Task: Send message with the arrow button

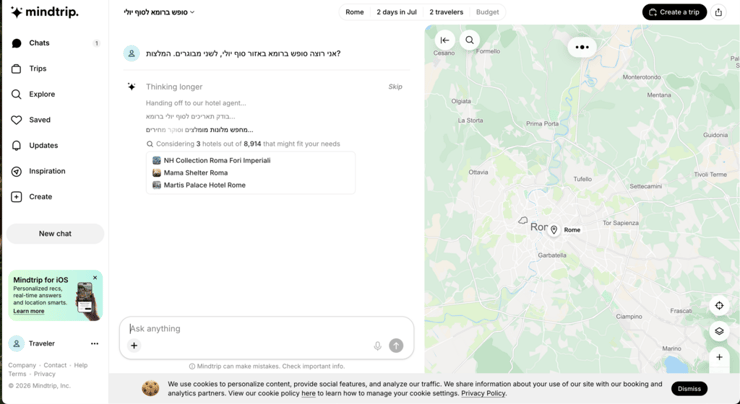Action: click(396, 345)
